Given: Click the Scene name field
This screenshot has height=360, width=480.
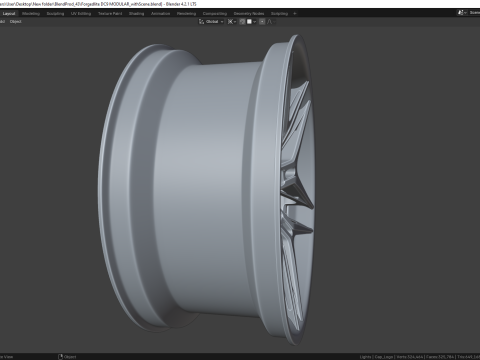Looking at the screenshot, I should pos(474,13).
